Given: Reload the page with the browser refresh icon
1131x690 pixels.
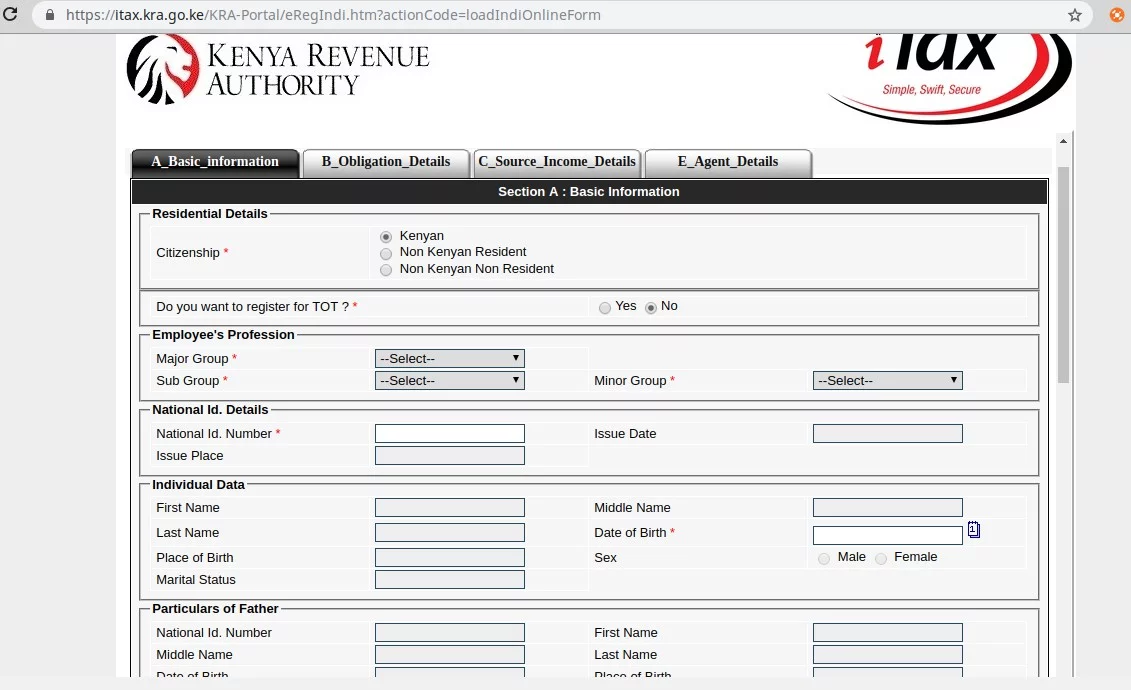Looking at the screenshot, I should coord(10,14).
